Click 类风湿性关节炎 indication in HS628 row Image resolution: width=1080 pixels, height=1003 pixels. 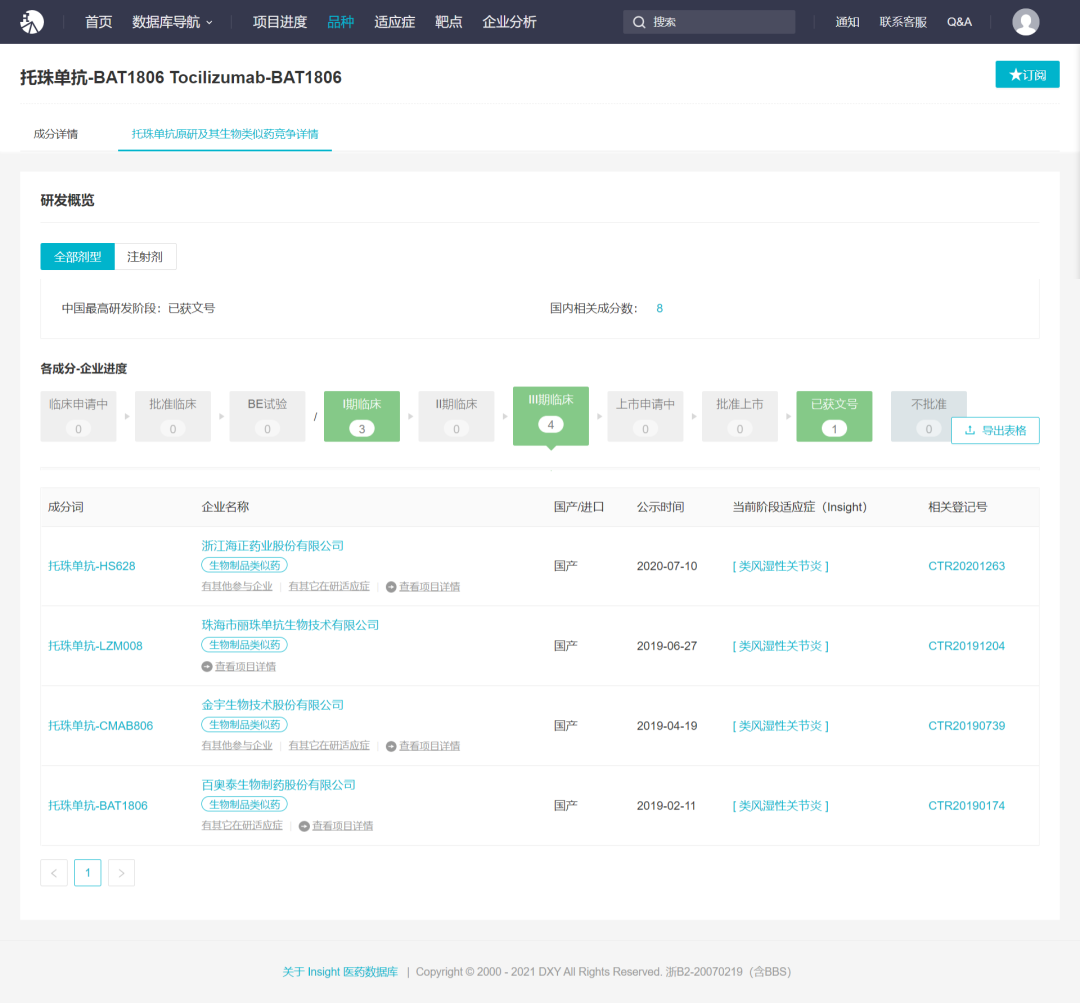click(x=780, y=566)
